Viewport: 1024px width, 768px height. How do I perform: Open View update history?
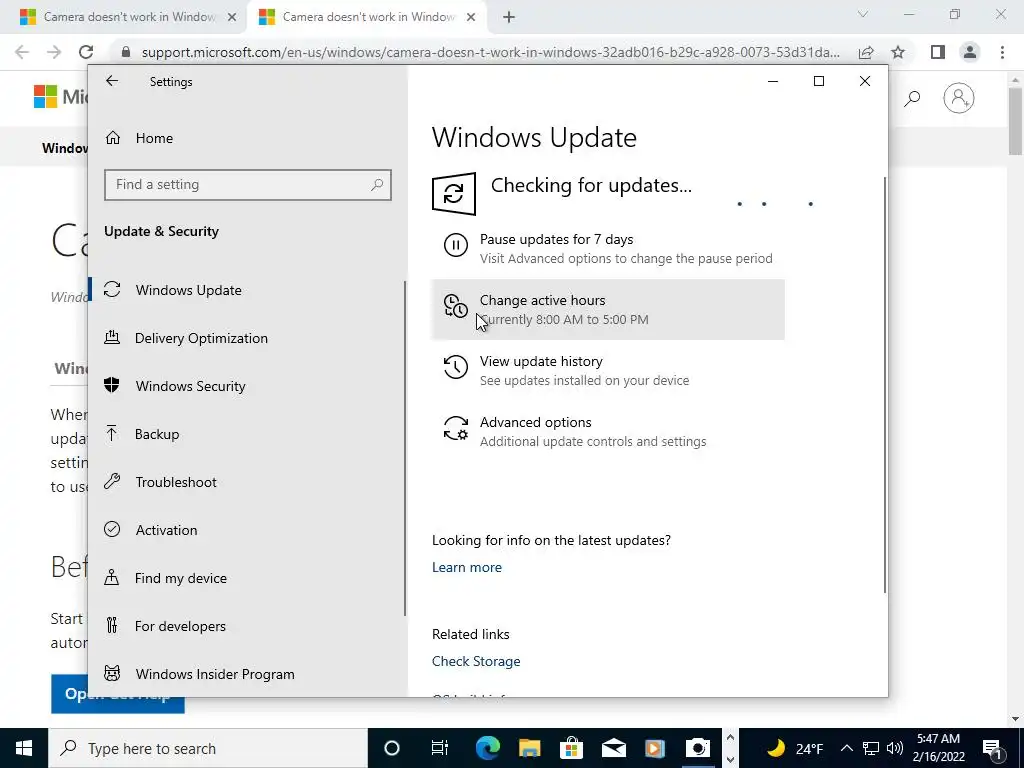pyautogui.click(x=607, y=370)
